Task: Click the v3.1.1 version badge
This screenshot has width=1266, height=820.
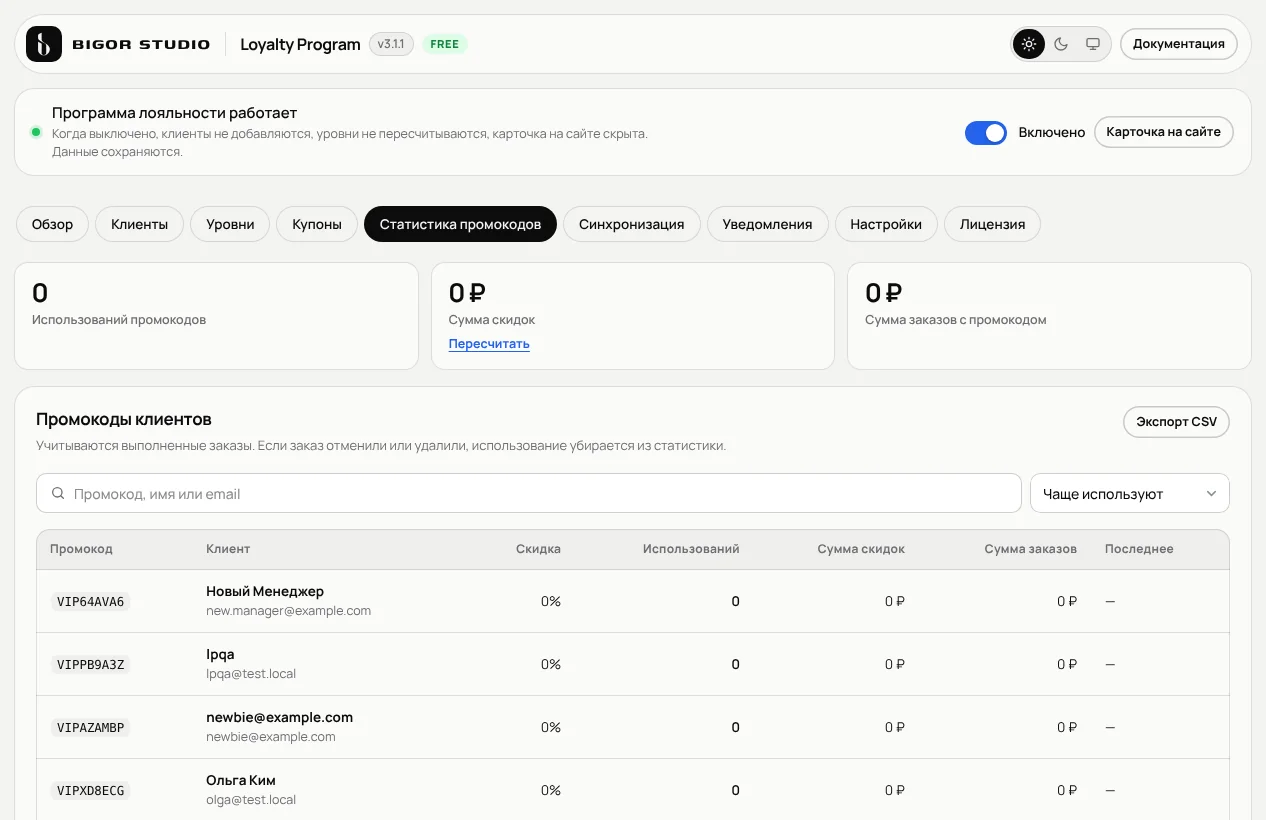Action: 391,44
